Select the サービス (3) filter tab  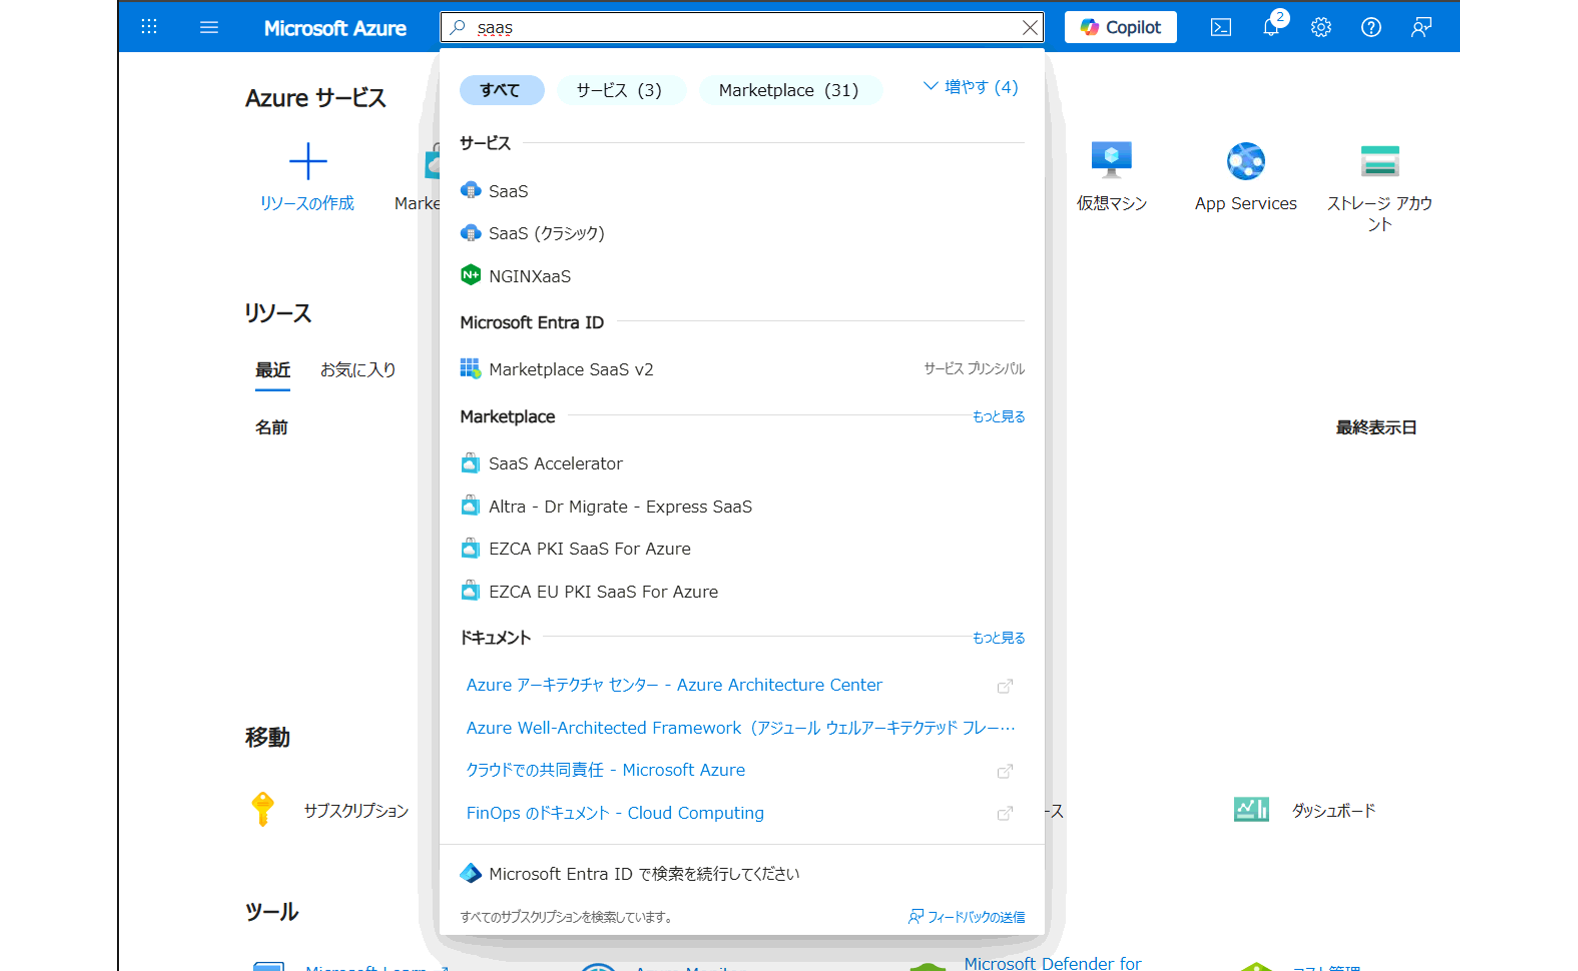(x=619, y=90)
